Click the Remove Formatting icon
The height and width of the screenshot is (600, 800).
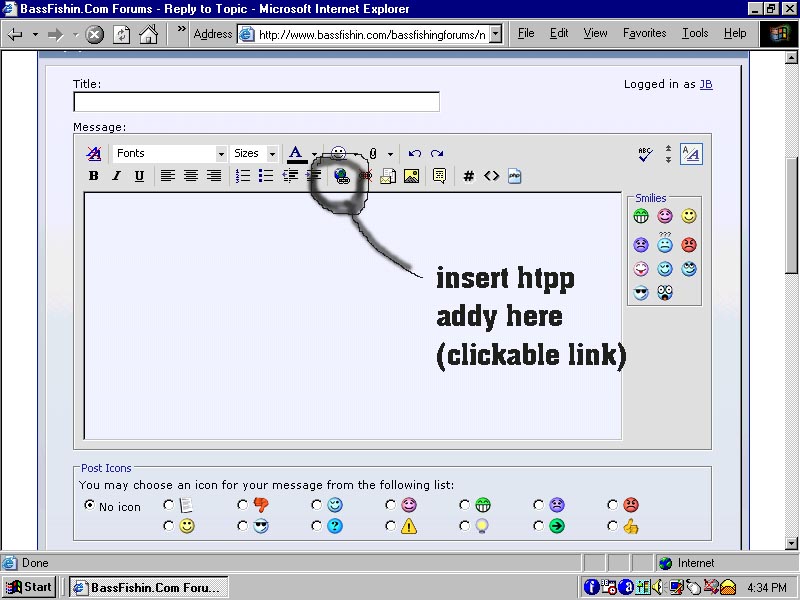[93, 153]
